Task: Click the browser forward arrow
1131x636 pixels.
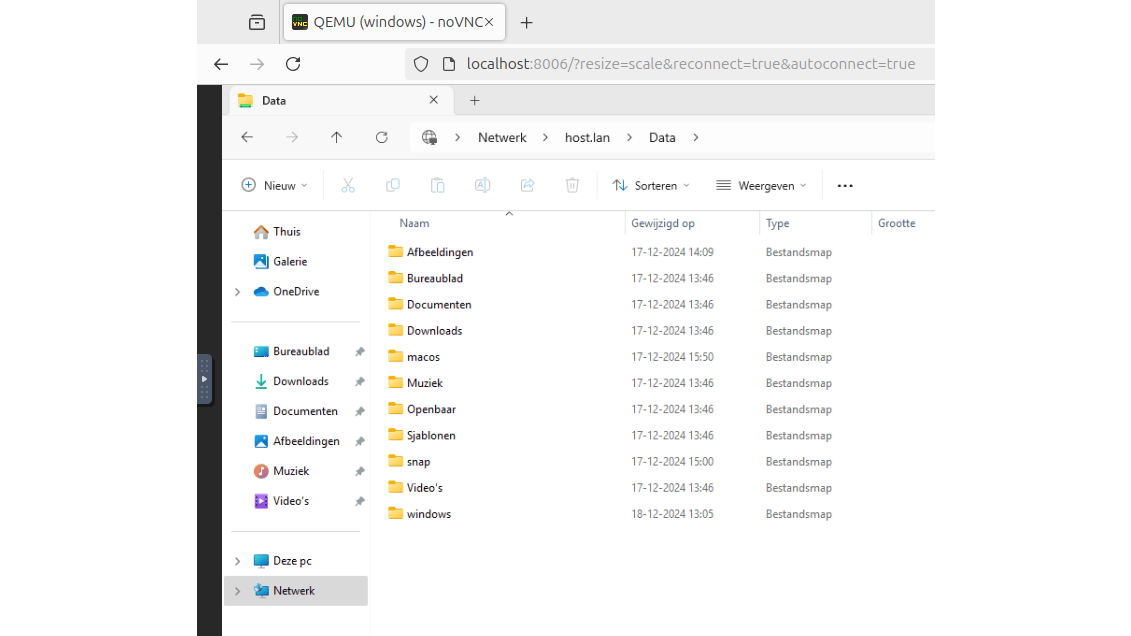Action: tap(257, 63)
